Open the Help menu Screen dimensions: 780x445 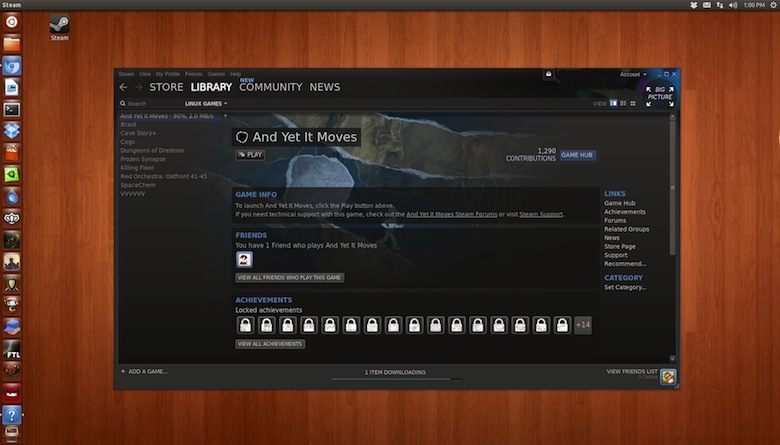tap(235, 74)
